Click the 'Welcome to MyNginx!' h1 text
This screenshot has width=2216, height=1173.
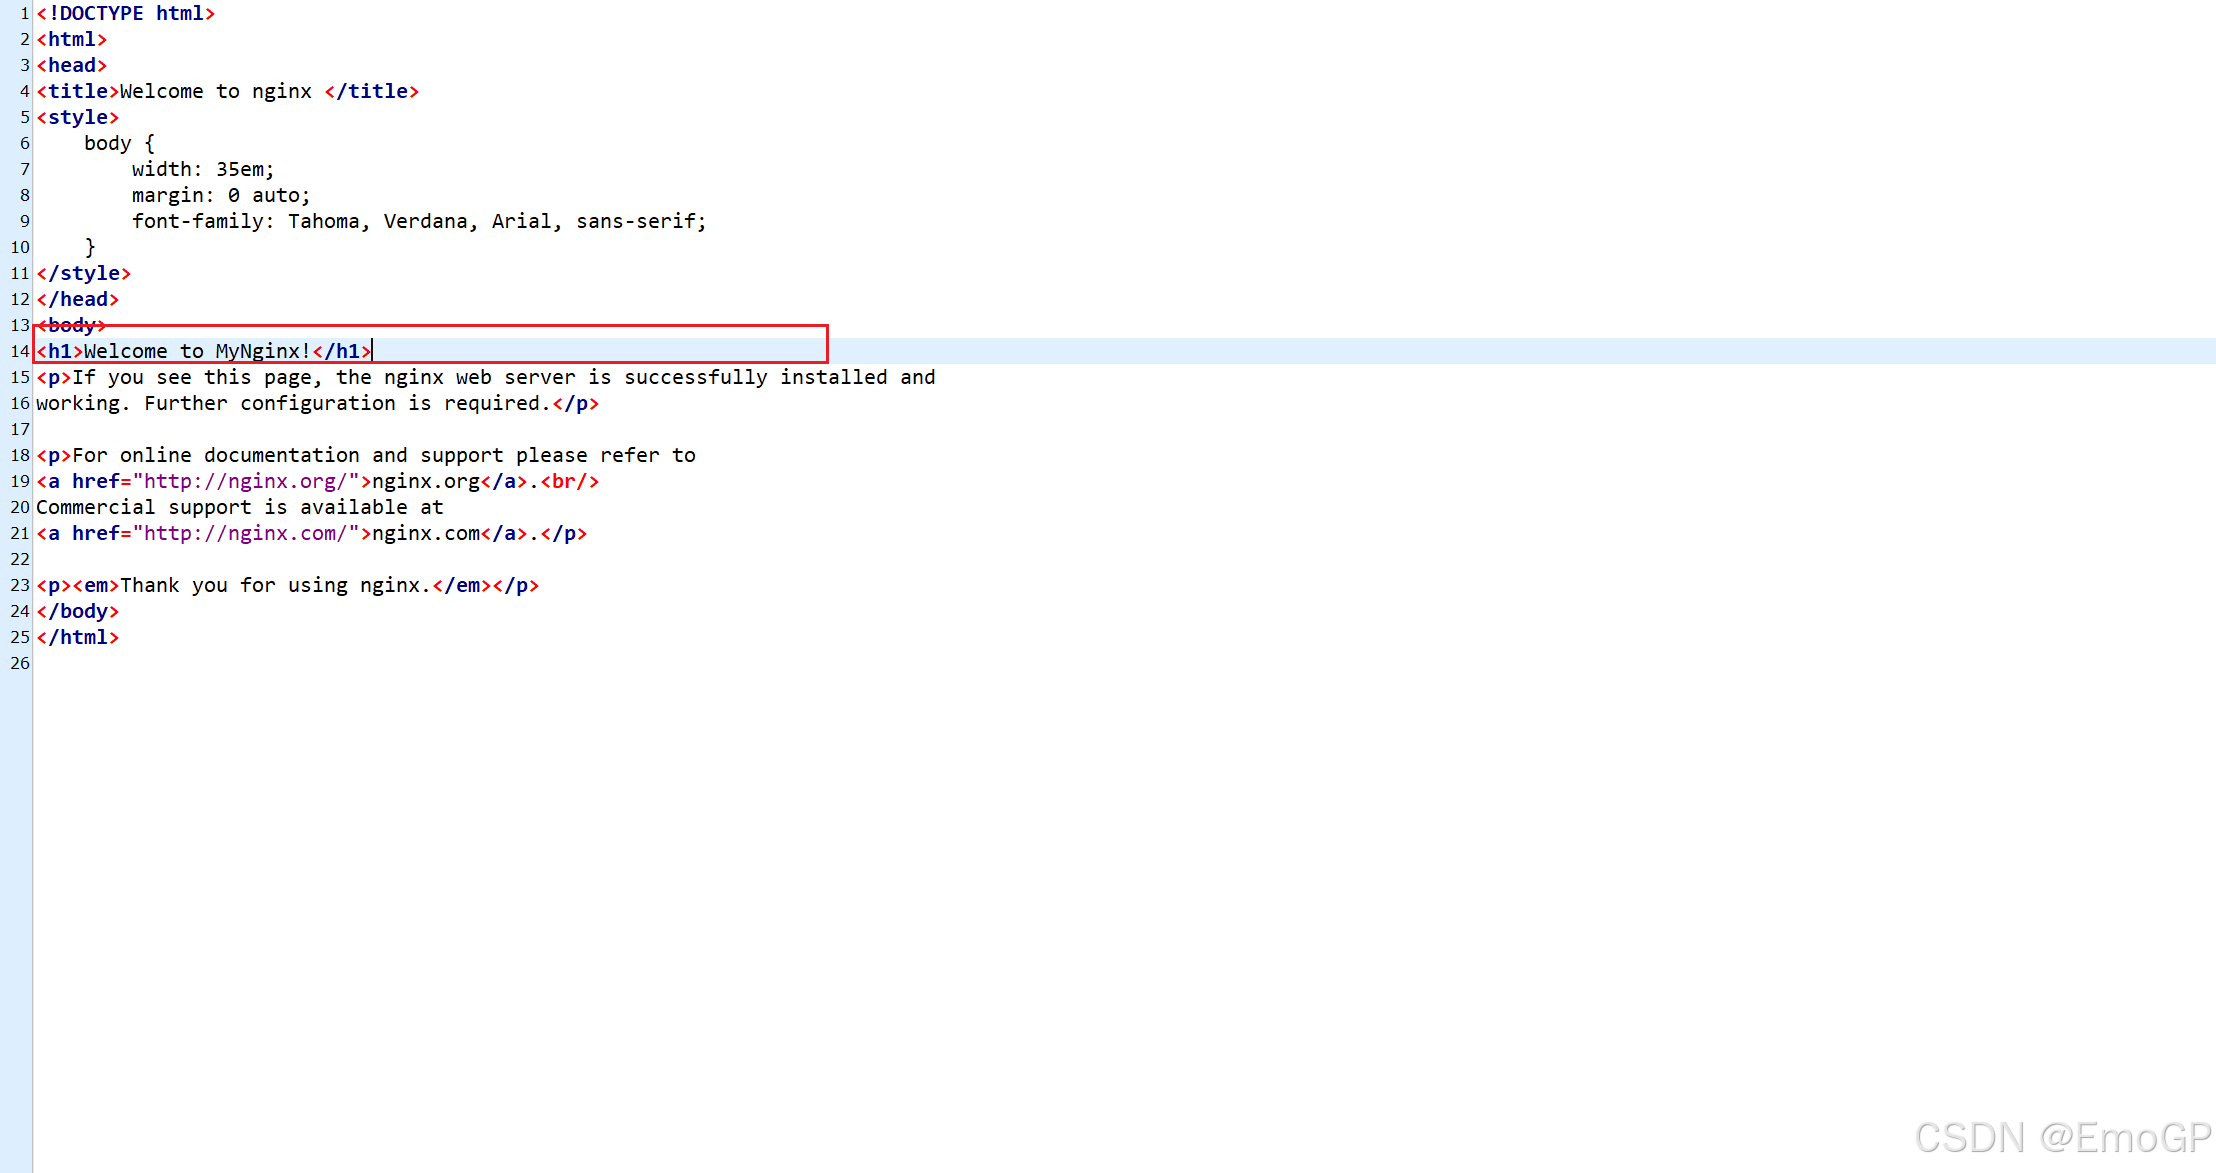197,351
